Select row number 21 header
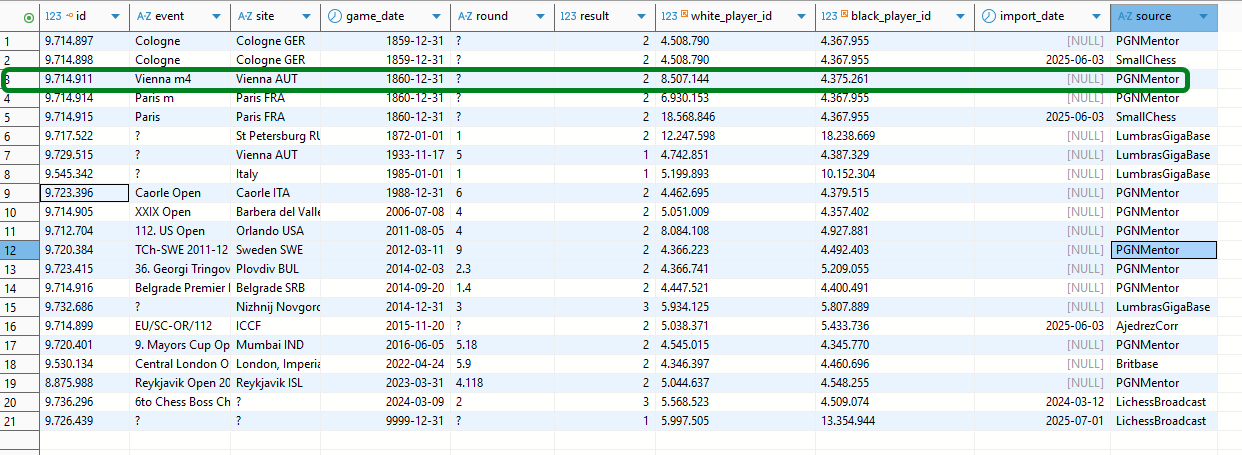The image size is (1242, 455). point(19,421)
